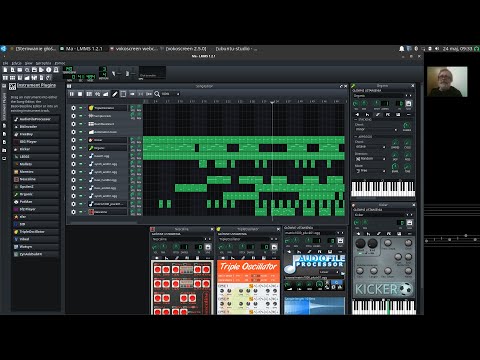This screenshot has height=360, width=480.
Task: Add a sample track in Song Editor
Action: tap(97, 94)
